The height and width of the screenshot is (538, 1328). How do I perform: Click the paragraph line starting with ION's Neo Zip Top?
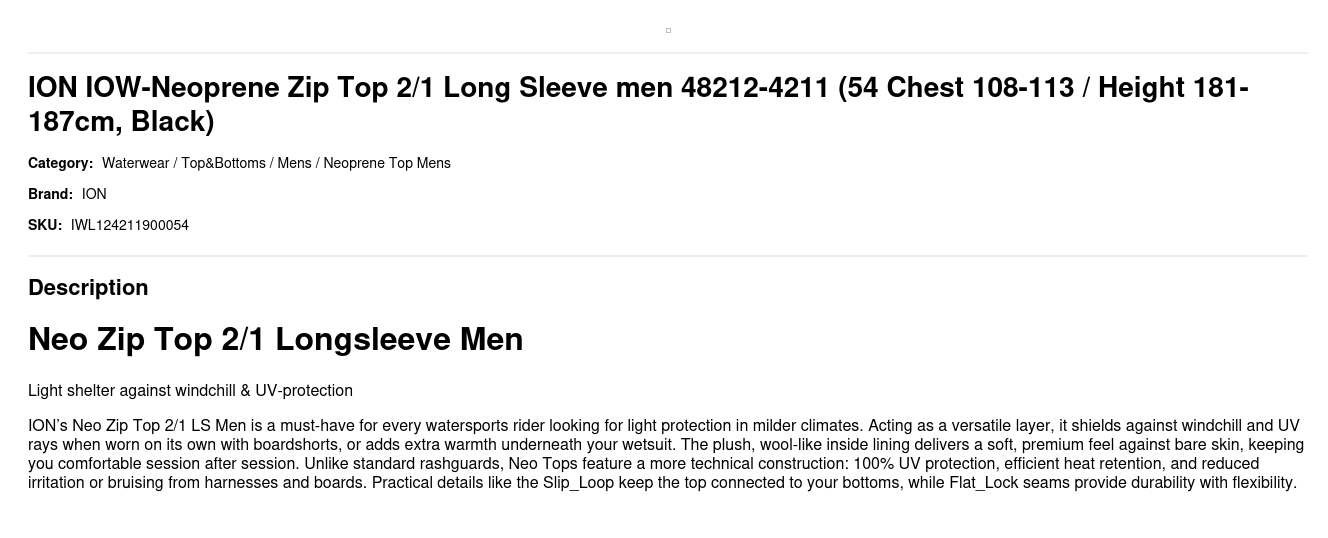point(664,425)
